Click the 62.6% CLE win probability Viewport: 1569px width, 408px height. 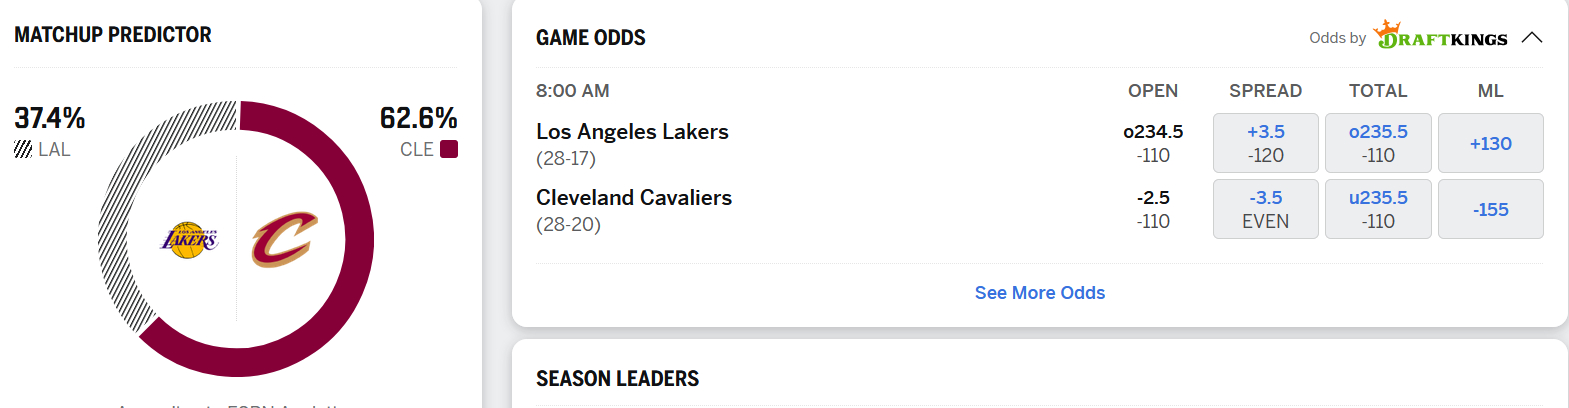click(418, 118)
